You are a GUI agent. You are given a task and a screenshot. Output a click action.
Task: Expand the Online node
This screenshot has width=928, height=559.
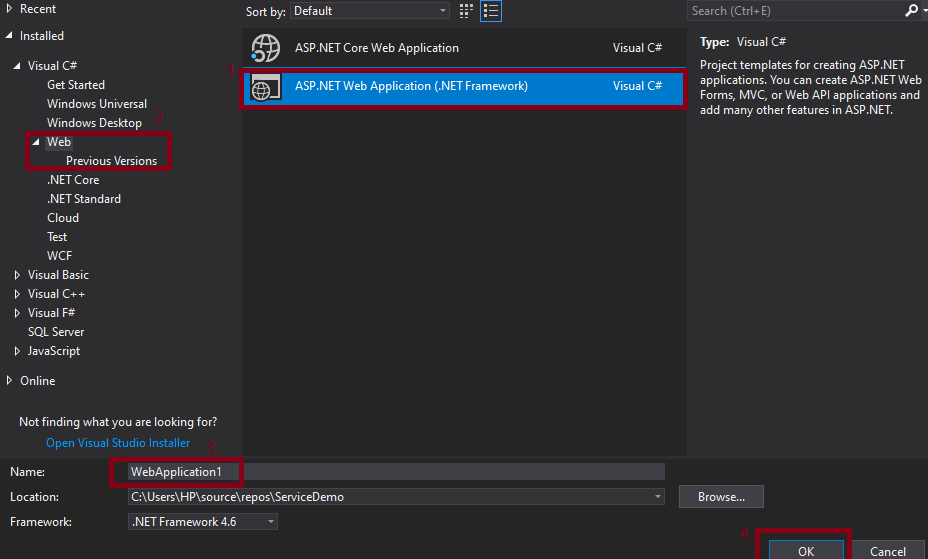[9, 380]
